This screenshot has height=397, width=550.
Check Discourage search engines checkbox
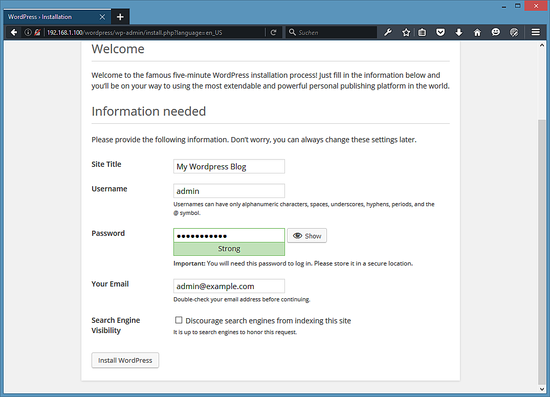point(179,320)
